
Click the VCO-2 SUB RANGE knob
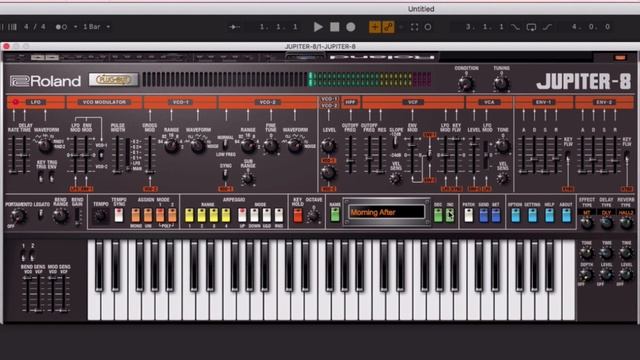click(248, 178)
